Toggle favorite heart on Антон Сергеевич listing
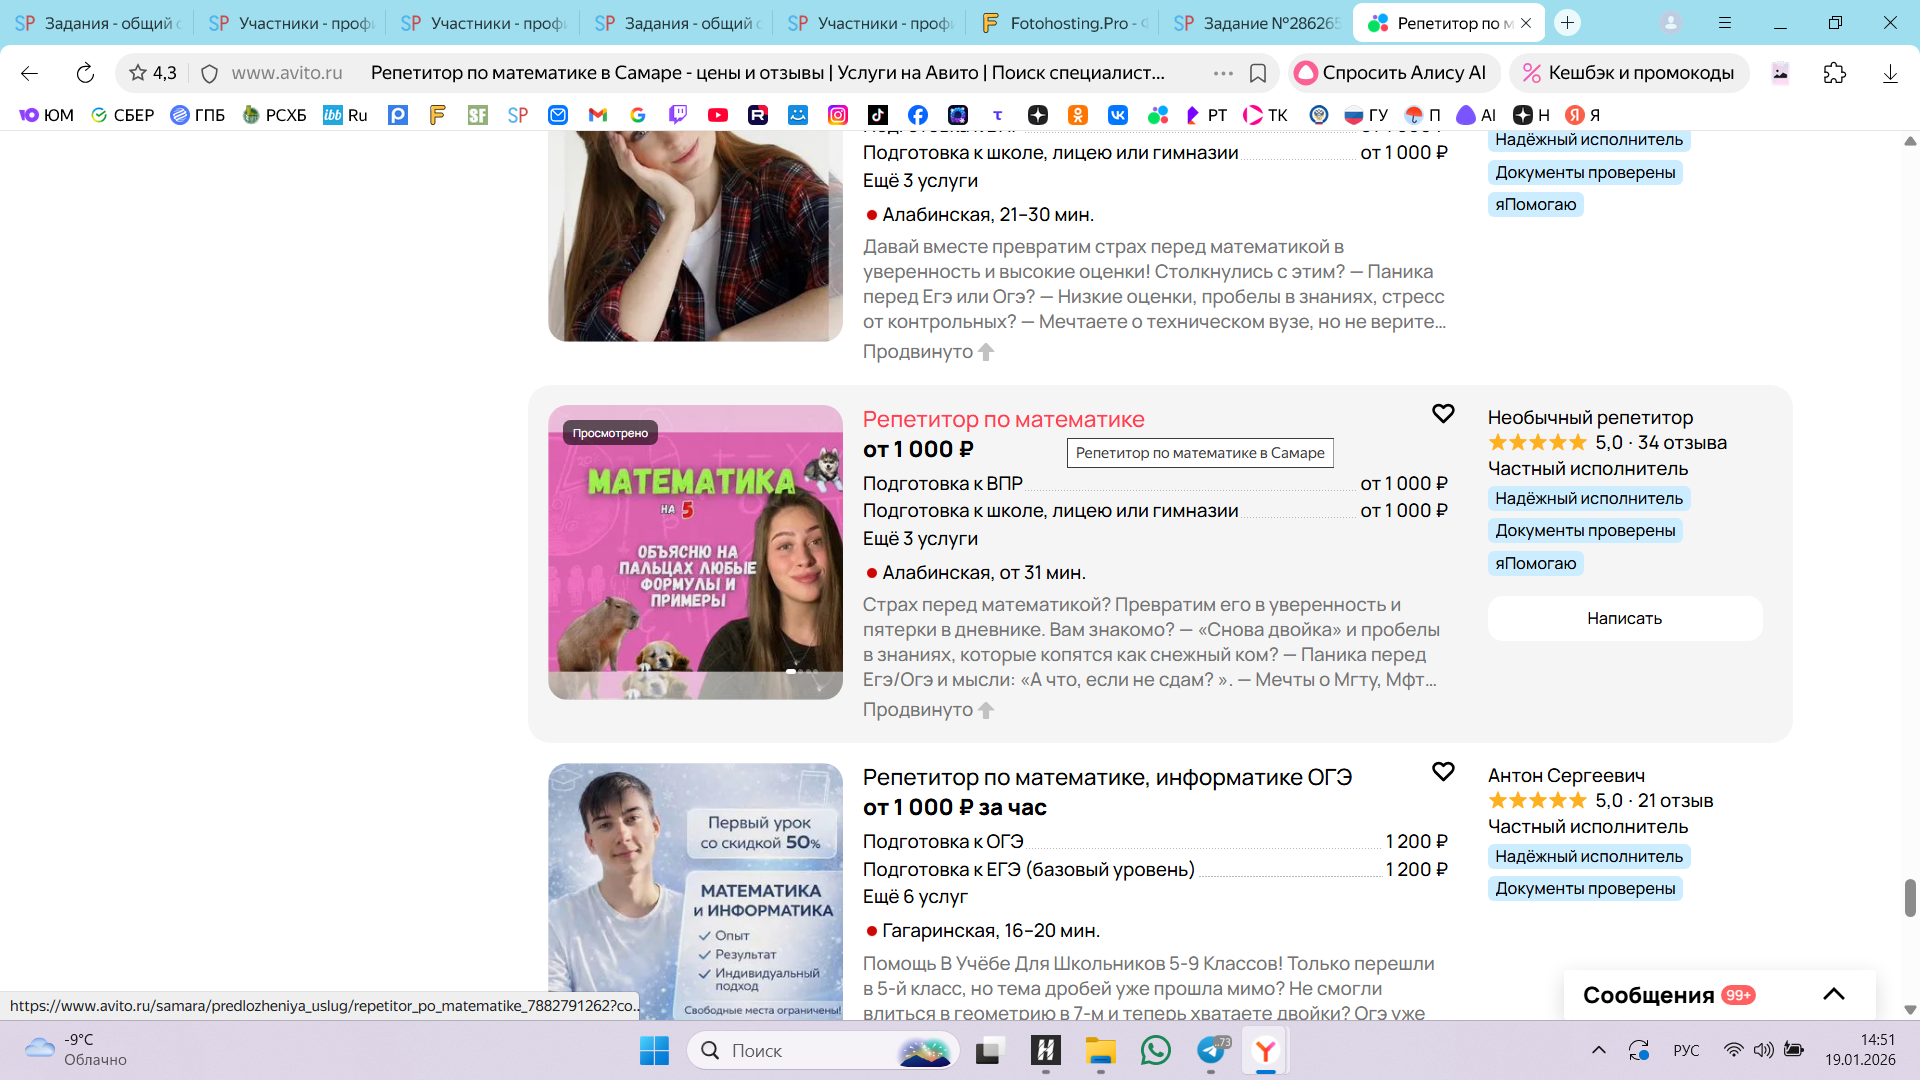1920x1080 pixels. pos(1442,771)
